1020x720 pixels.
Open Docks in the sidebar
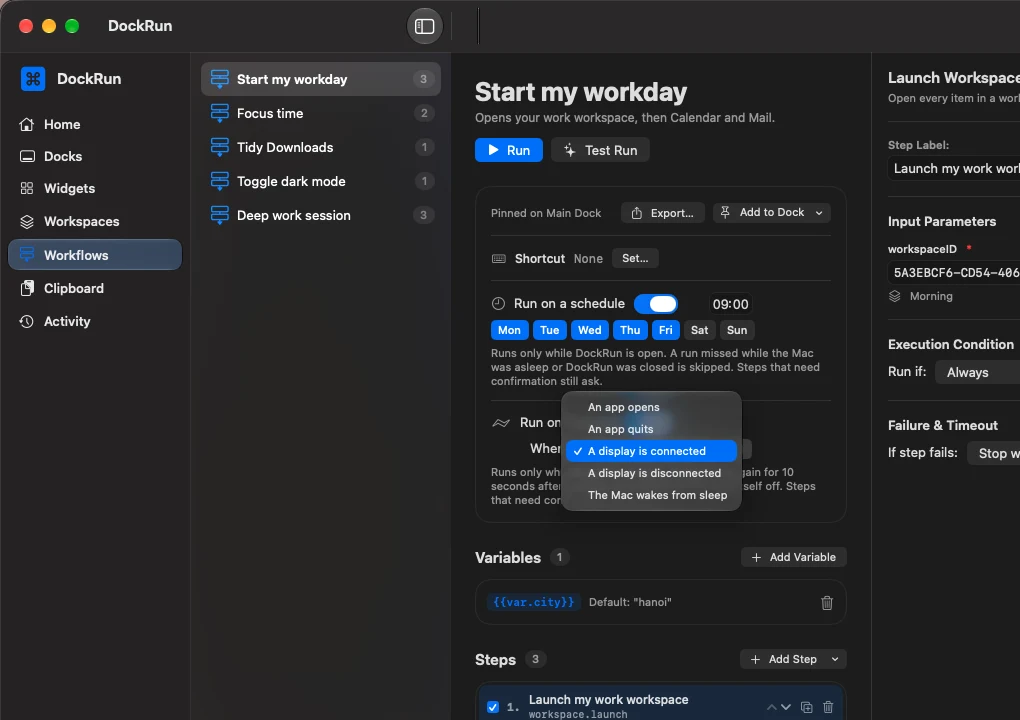point(95,156)
